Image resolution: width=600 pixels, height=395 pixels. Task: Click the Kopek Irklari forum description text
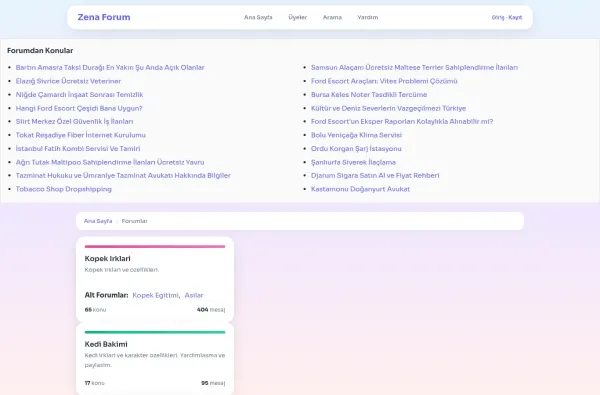pyautogui.click(x=122, y=270)
